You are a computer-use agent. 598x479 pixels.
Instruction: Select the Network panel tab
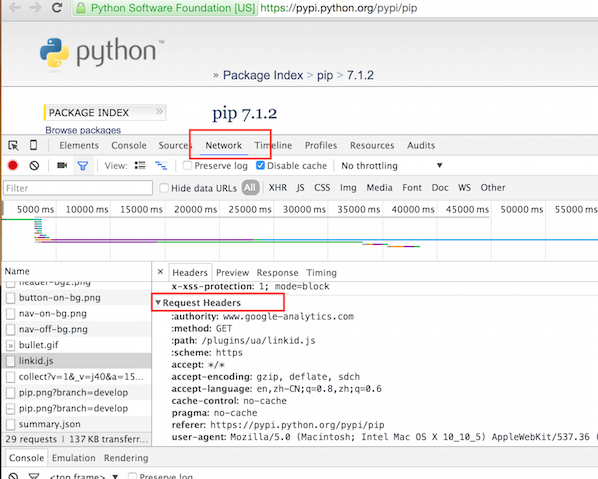(x=223, y=145)
